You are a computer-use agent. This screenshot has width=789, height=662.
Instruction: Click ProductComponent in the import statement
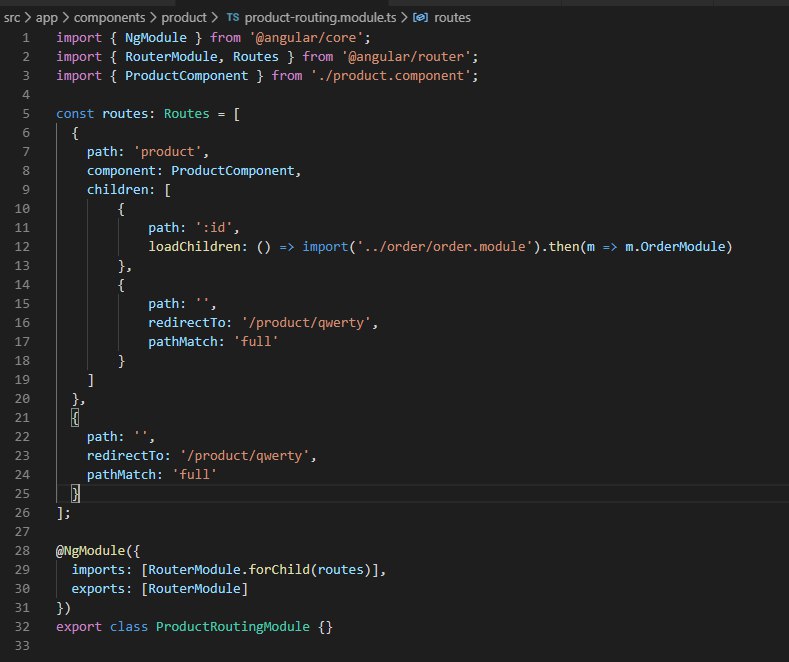pyautogui.click(x=186, y=75)
